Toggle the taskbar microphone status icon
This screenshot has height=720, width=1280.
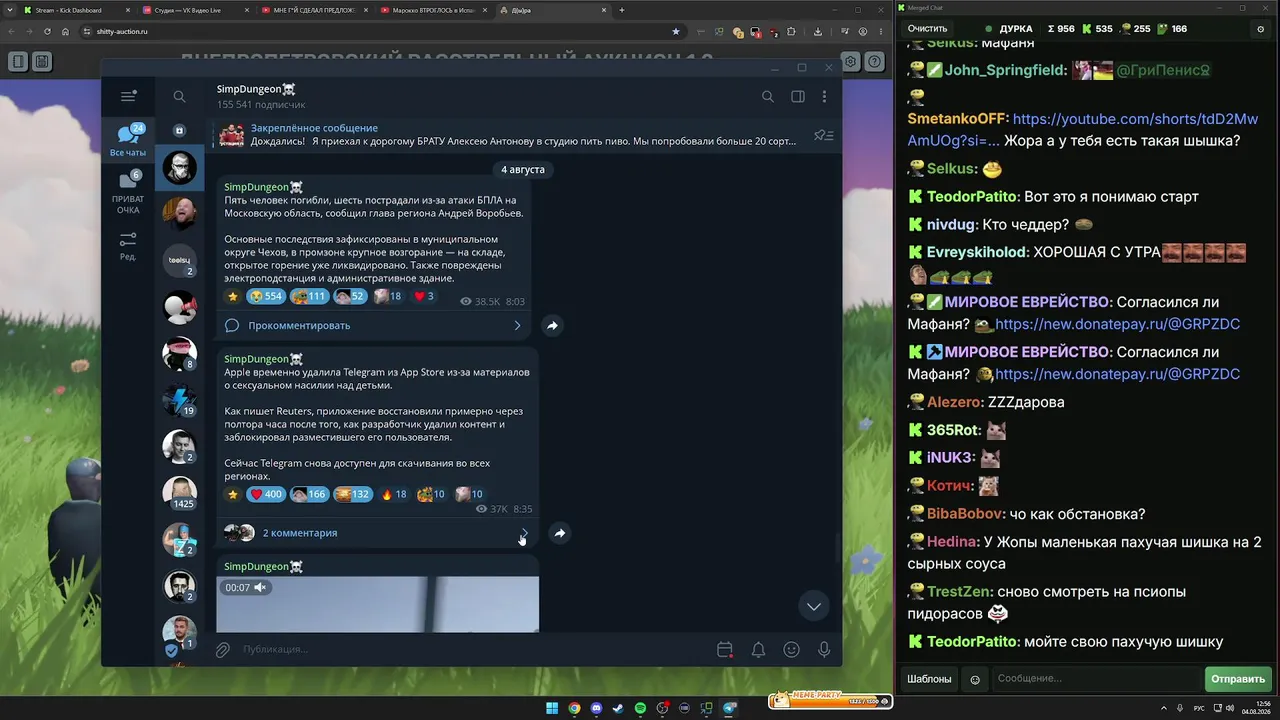coord(1180,708)
